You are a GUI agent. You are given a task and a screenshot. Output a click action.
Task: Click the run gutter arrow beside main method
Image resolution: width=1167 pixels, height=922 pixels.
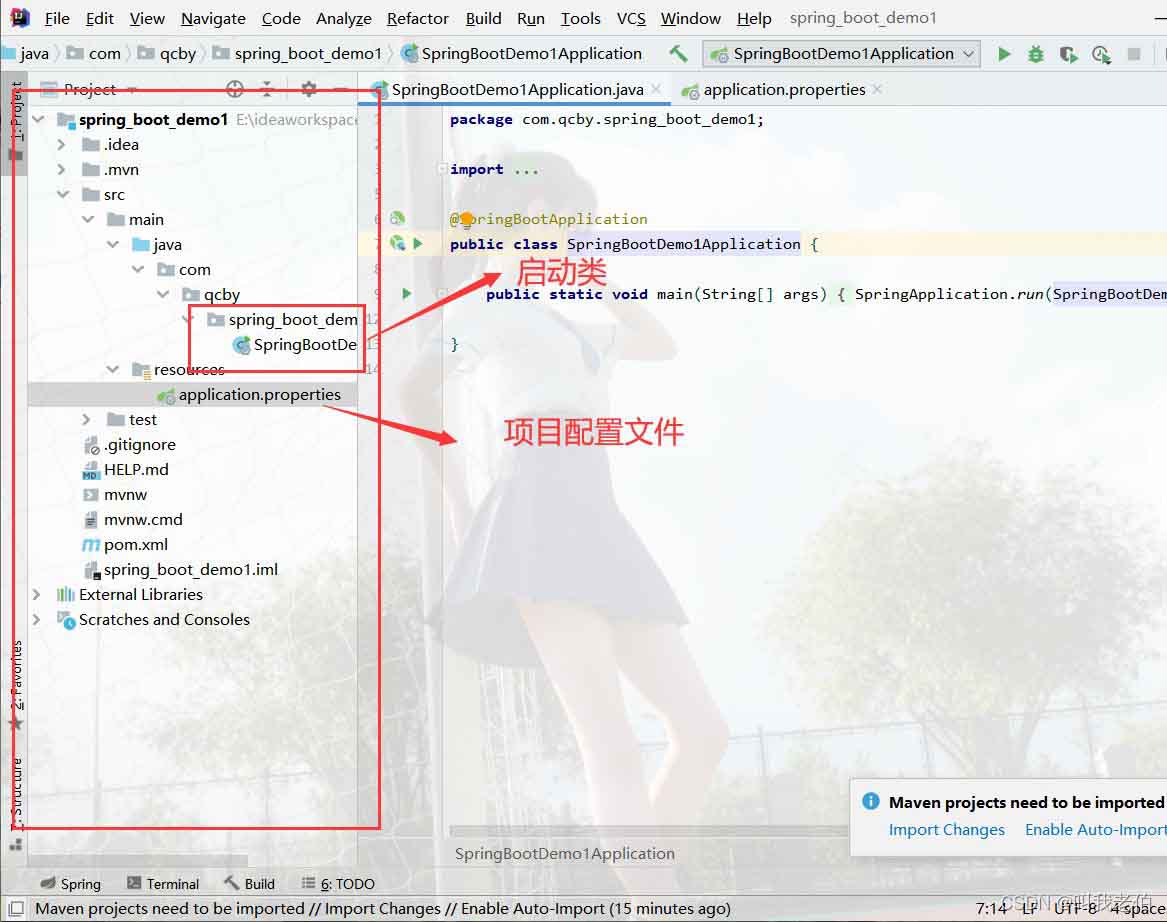coord(406,293)
